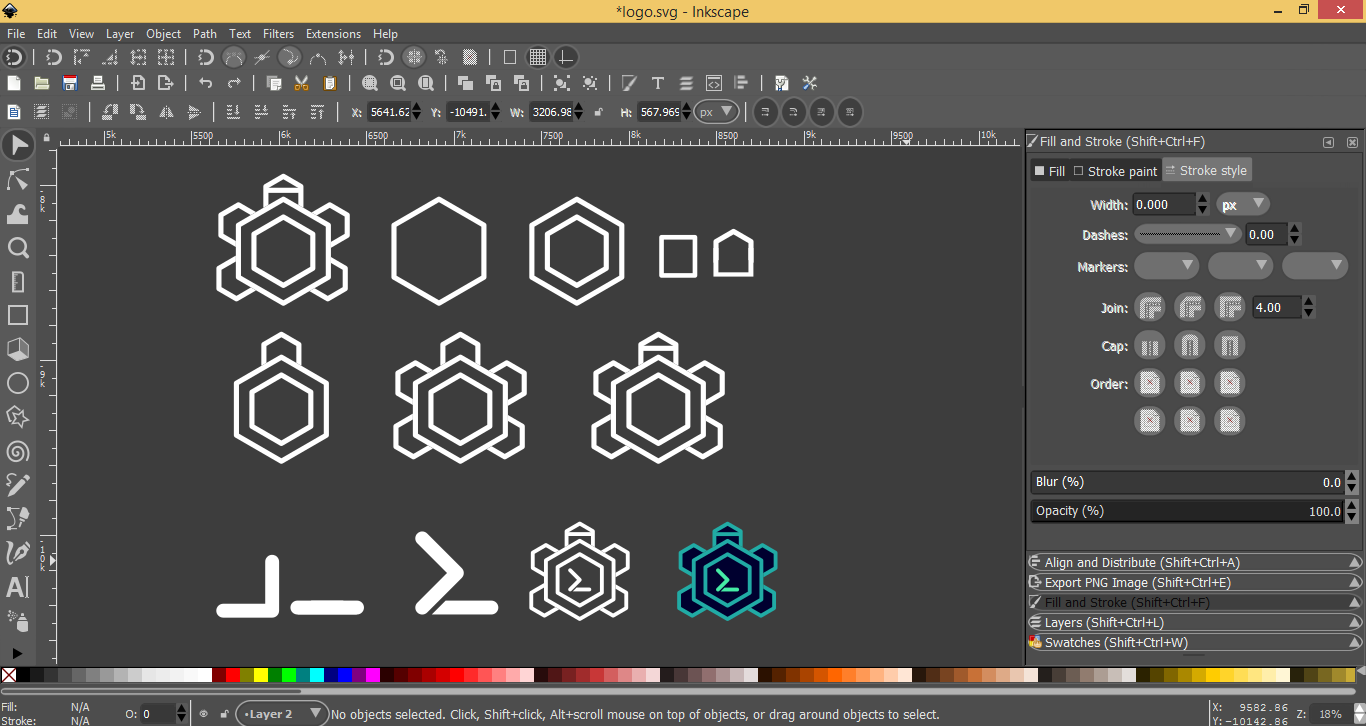Click the teal turtle logo on canvas

click(x=727, y=571)
